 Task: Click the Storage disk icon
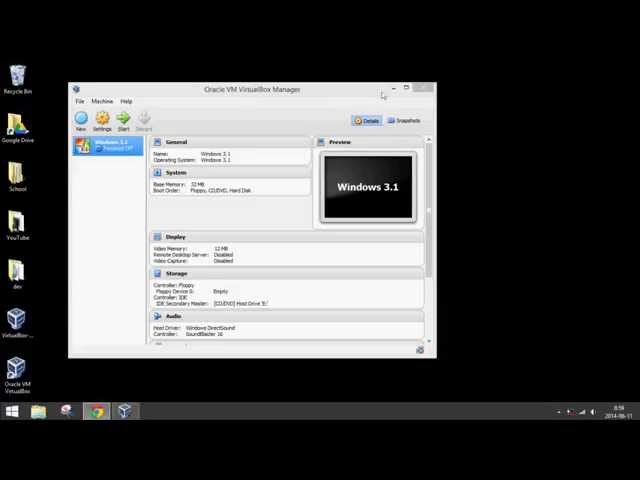pyautogui.click(x=157, y=274)
